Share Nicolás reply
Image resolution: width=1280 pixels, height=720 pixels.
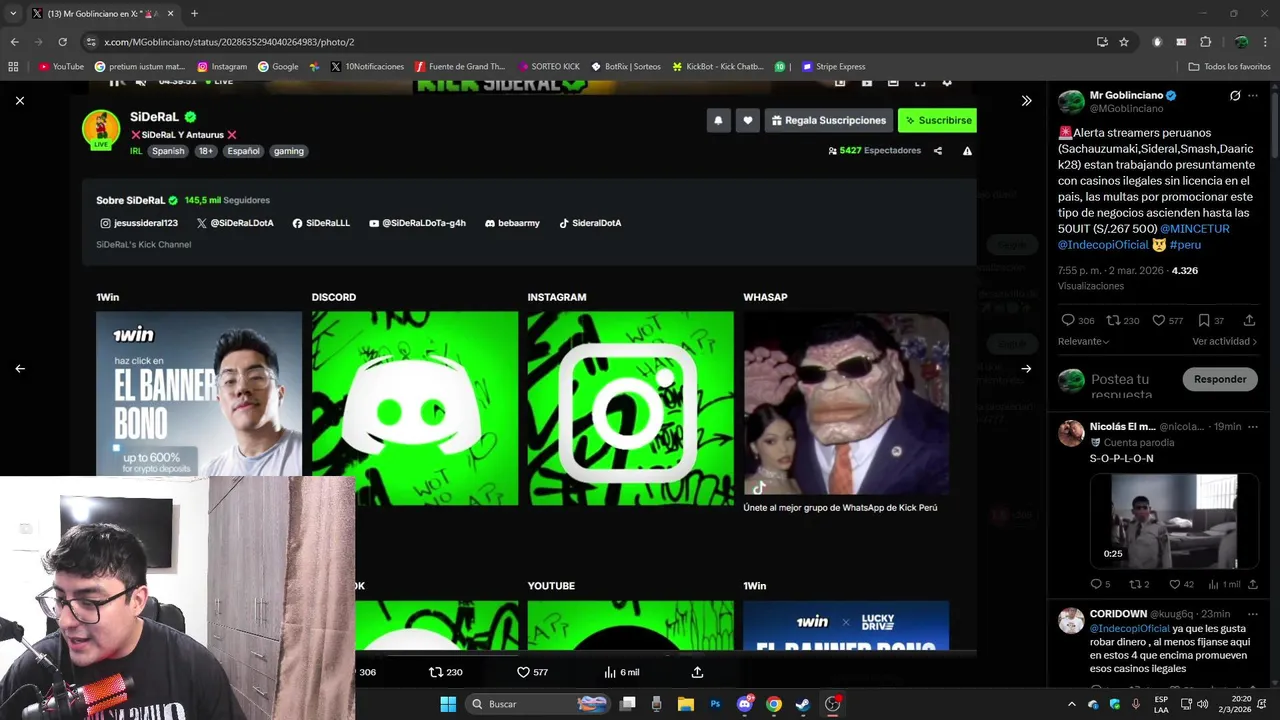coord(1252,584)
